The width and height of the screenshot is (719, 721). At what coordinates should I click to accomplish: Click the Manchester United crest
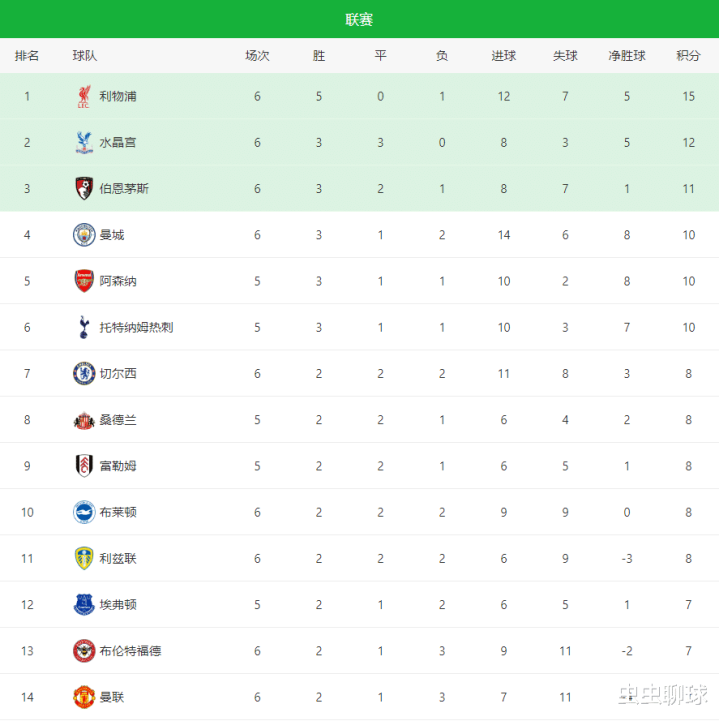coord(84,697)
